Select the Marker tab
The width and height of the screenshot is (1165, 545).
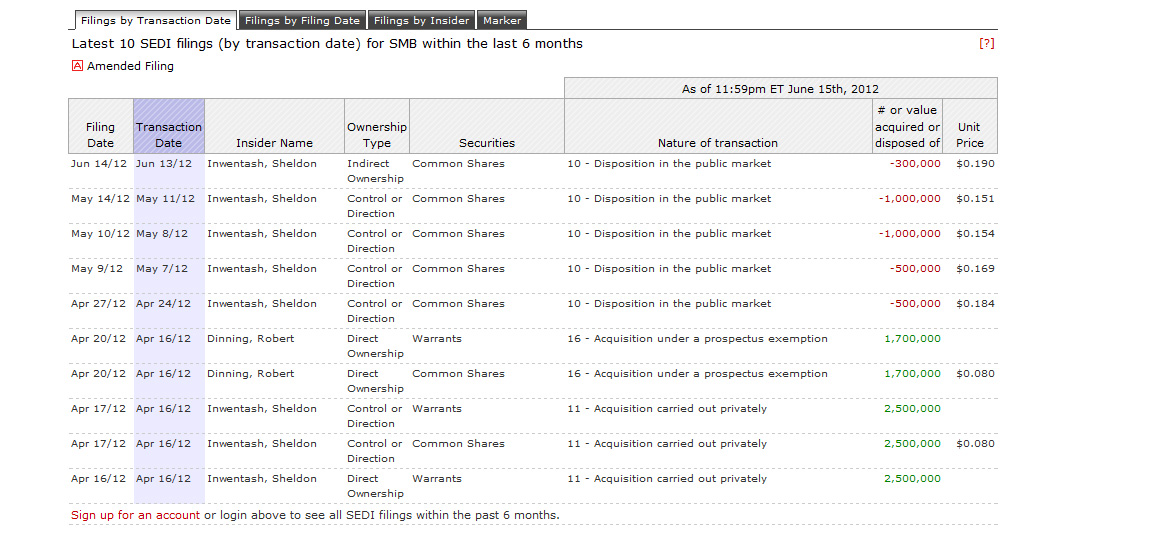(502, 20)
